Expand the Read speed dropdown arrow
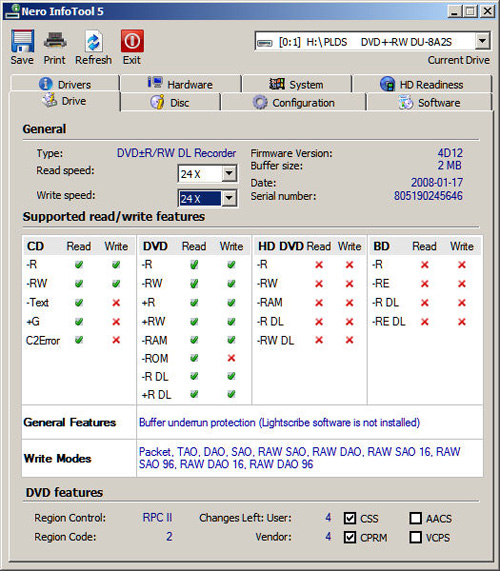The height and width of the screenshot is (571, 500). (x=229, y=173)
